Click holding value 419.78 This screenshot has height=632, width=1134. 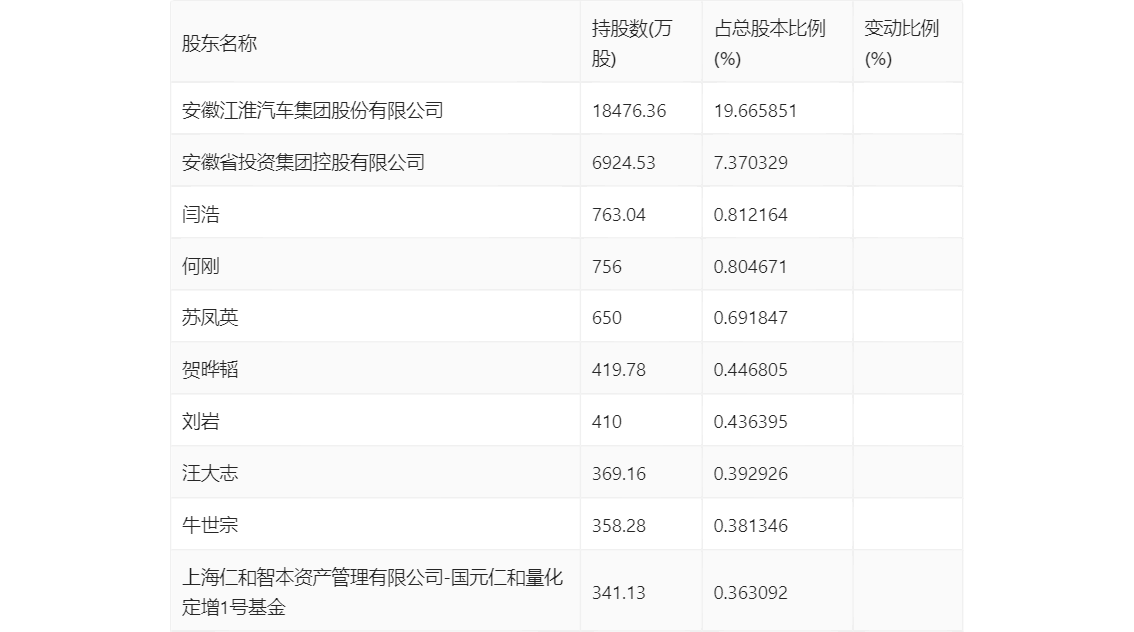click(x=619, y=370)
